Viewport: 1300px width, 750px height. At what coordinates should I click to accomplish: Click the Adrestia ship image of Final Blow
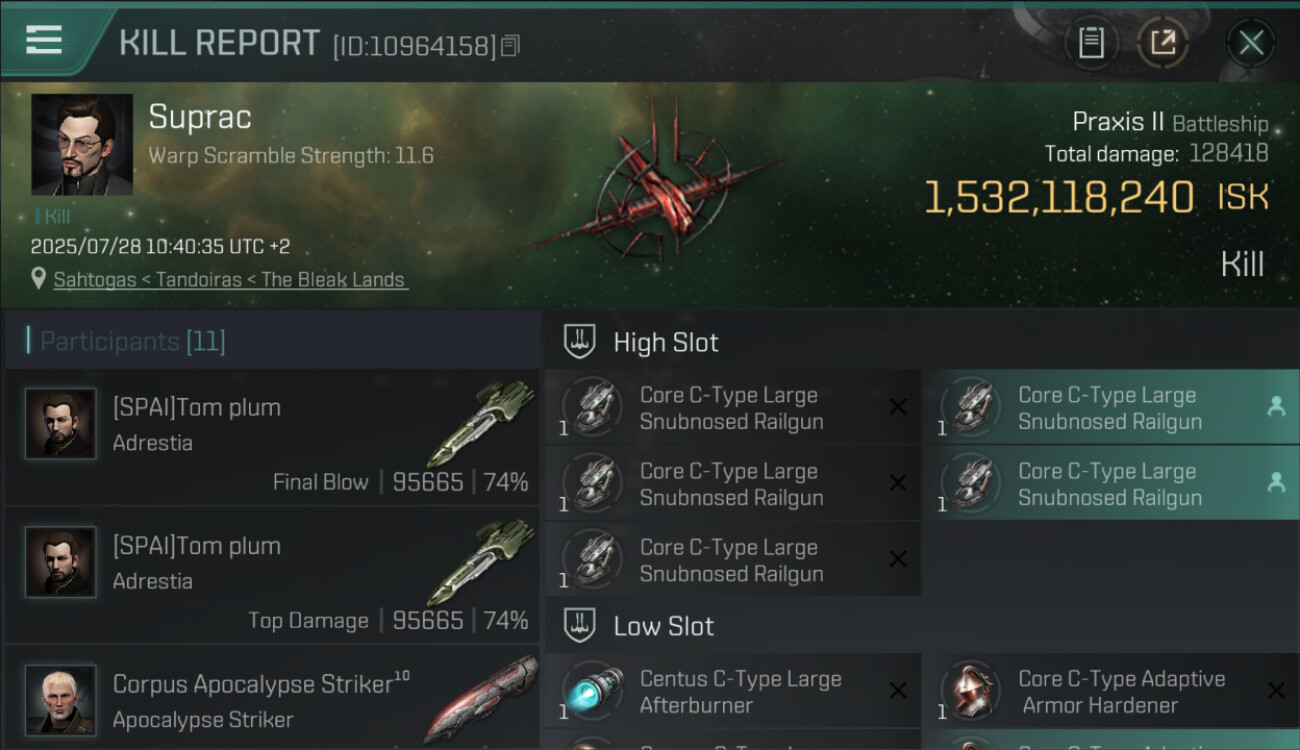click(x=482, y=423)
